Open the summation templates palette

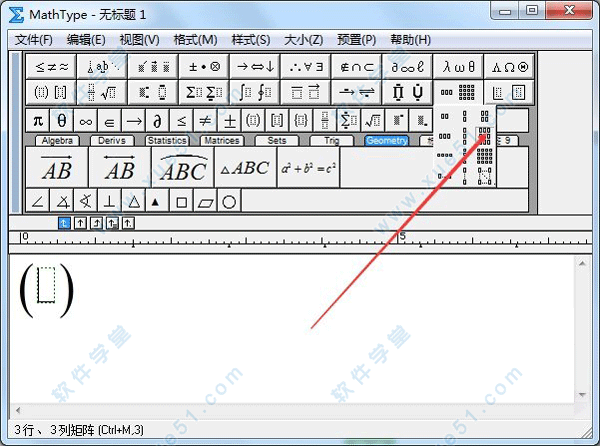tap(204, 92)
